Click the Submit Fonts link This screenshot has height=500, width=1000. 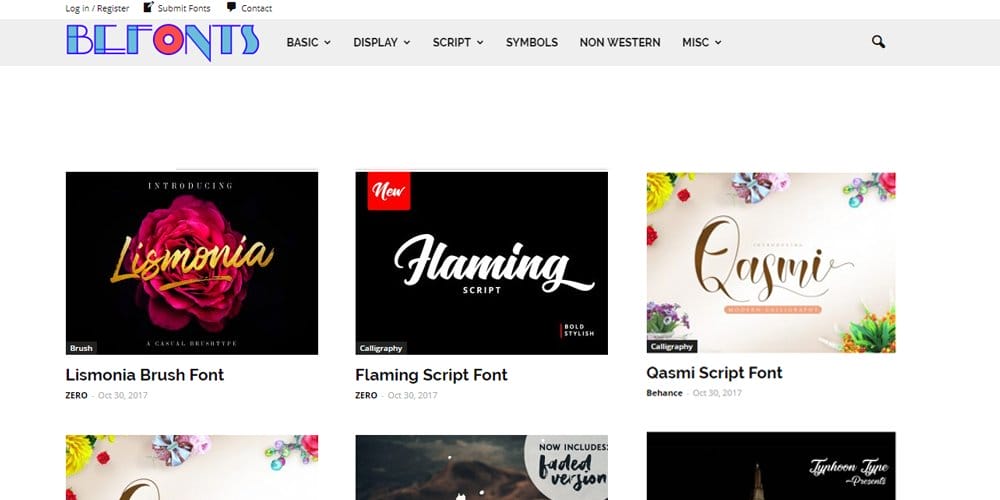click(x=184, y=8)
